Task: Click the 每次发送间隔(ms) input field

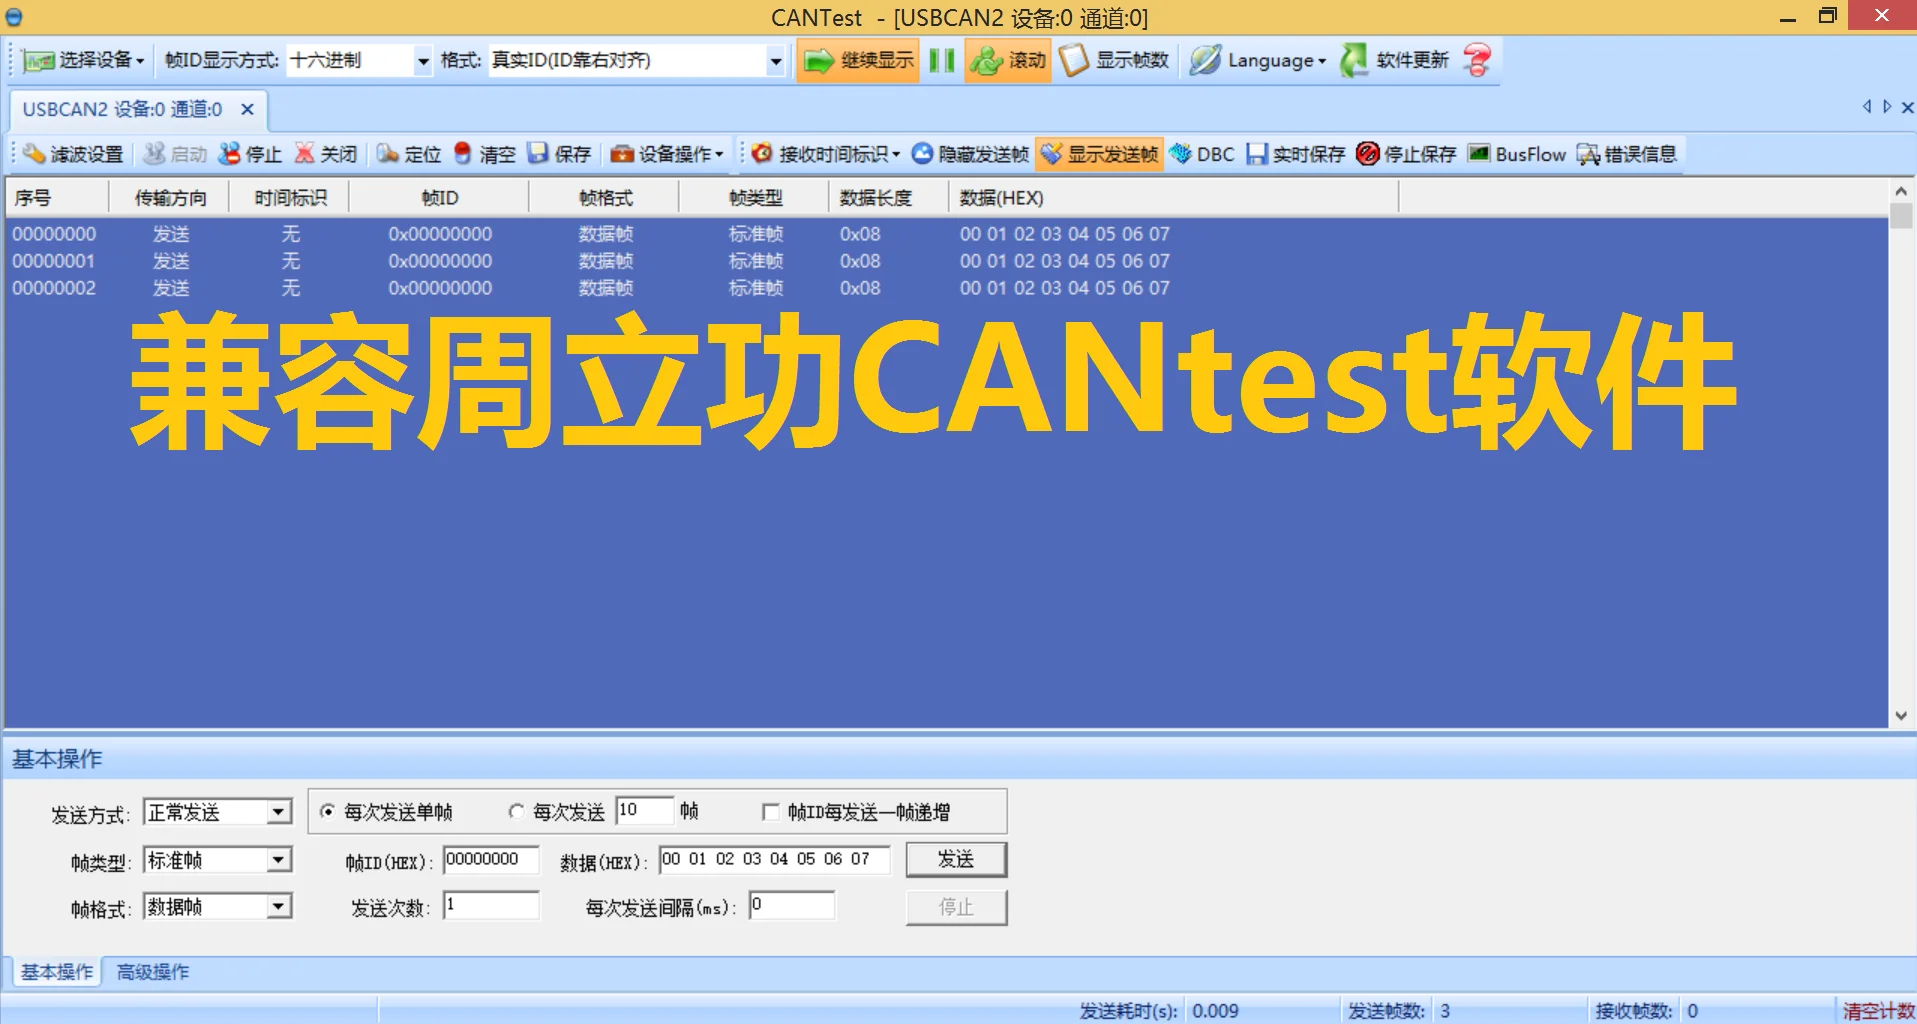Action: pos(792,906)
